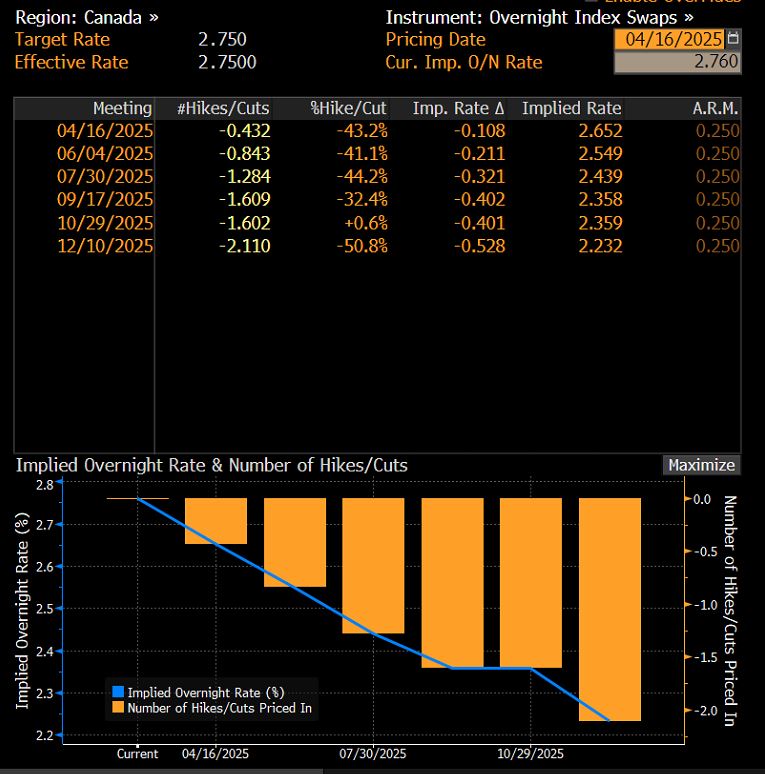The width and height of the screenshot is (765, 774).
Task: Click the 2.359 implied rate value
Action: pyautogui.click(x=600, y=223)
